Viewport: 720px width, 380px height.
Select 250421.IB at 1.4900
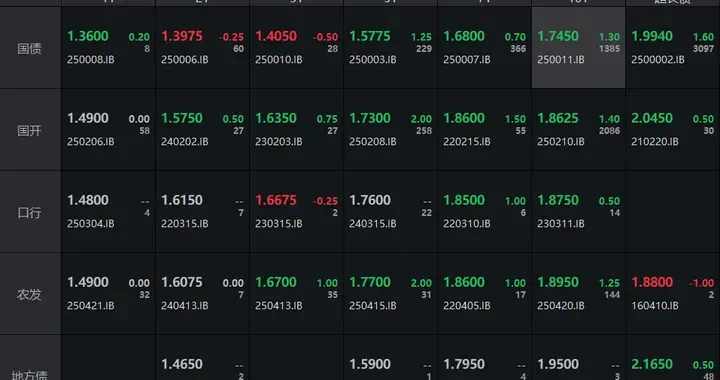point(108,294)
